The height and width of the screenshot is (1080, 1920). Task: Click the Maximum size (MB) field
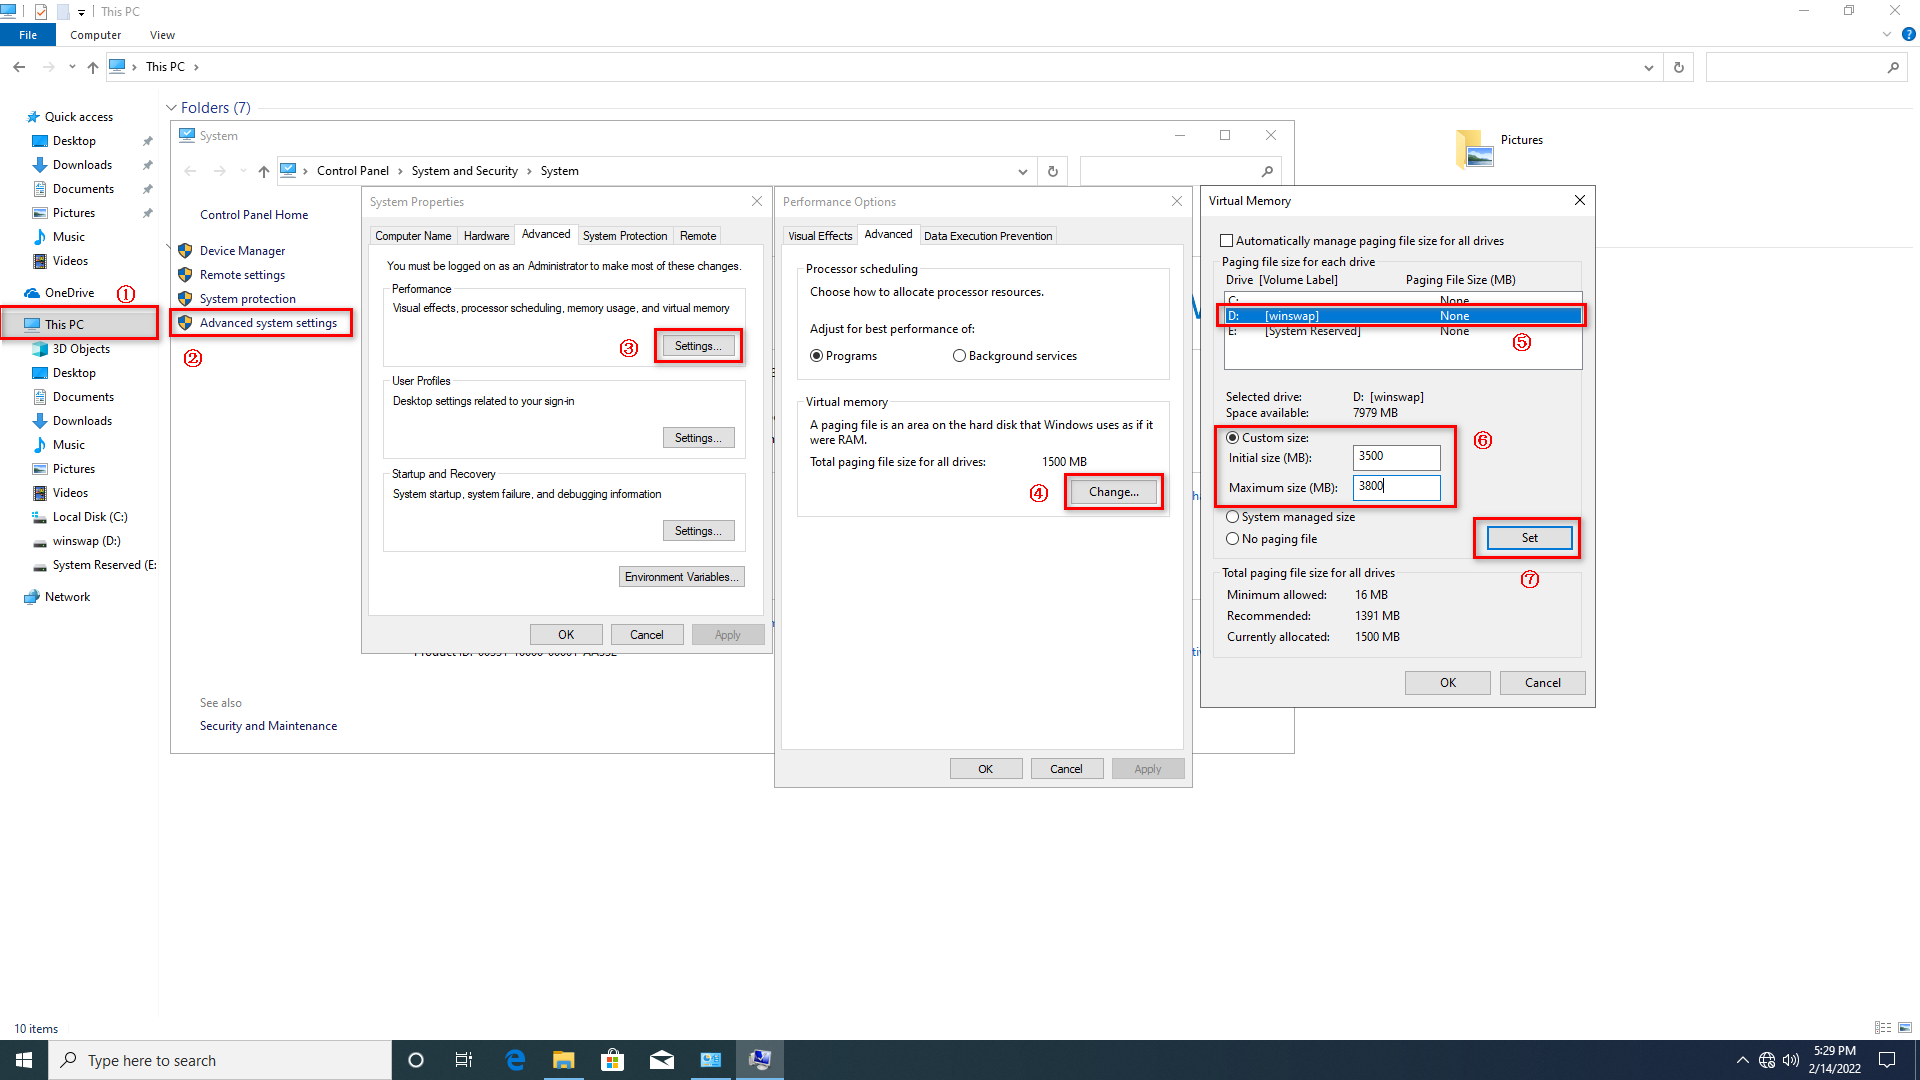[1396, 487]
